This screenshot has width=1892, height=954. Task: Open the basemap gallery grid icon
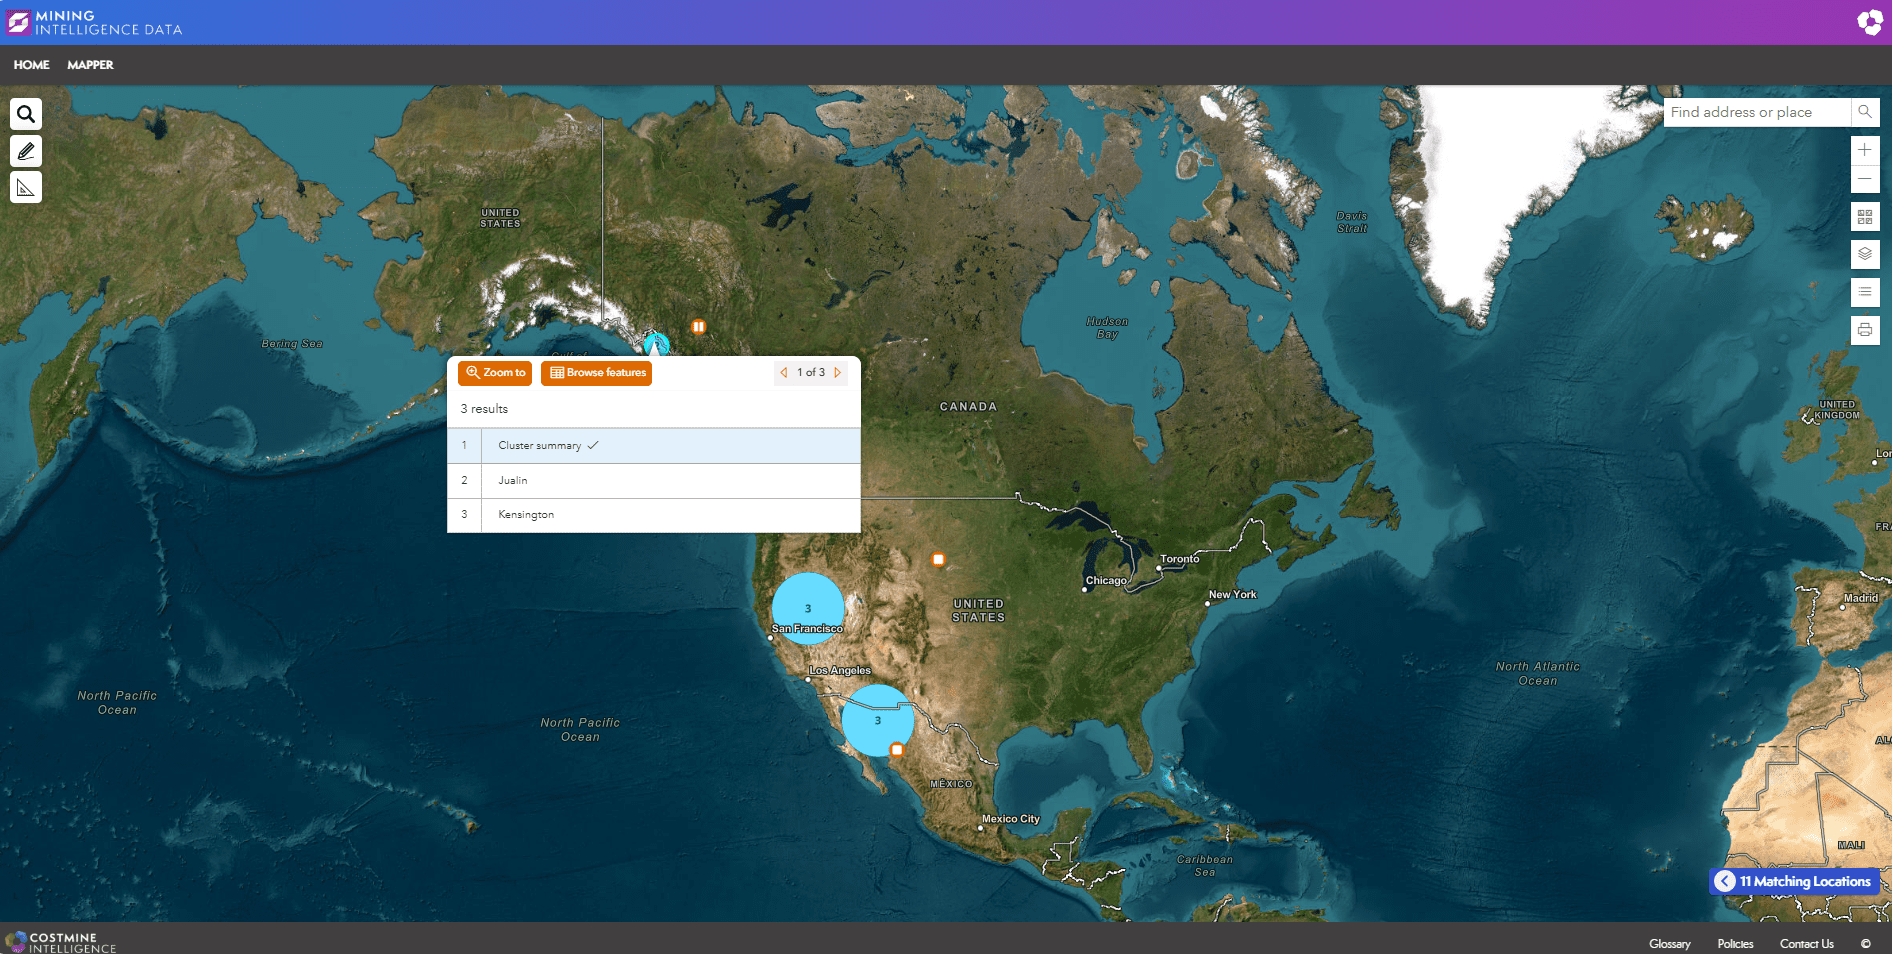tap(1864, 217)
